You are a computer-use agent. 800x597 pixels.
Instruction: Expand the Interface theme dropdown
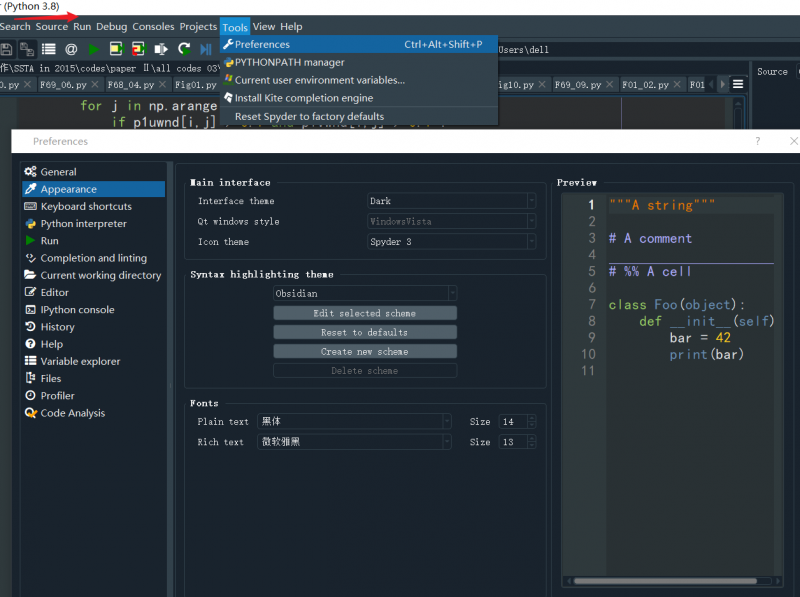452,201
